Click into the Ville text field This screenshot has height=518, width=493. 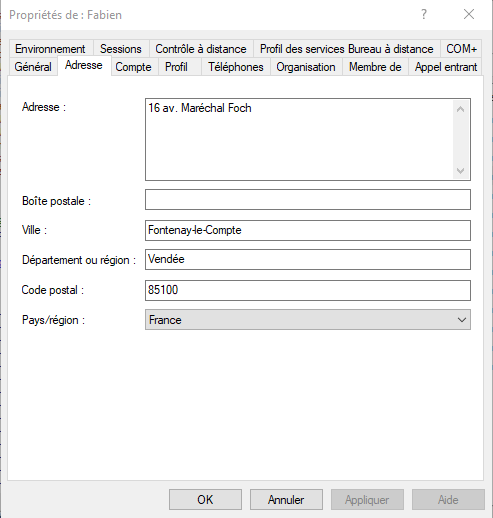pyautogui.click(x=308, y=230)
